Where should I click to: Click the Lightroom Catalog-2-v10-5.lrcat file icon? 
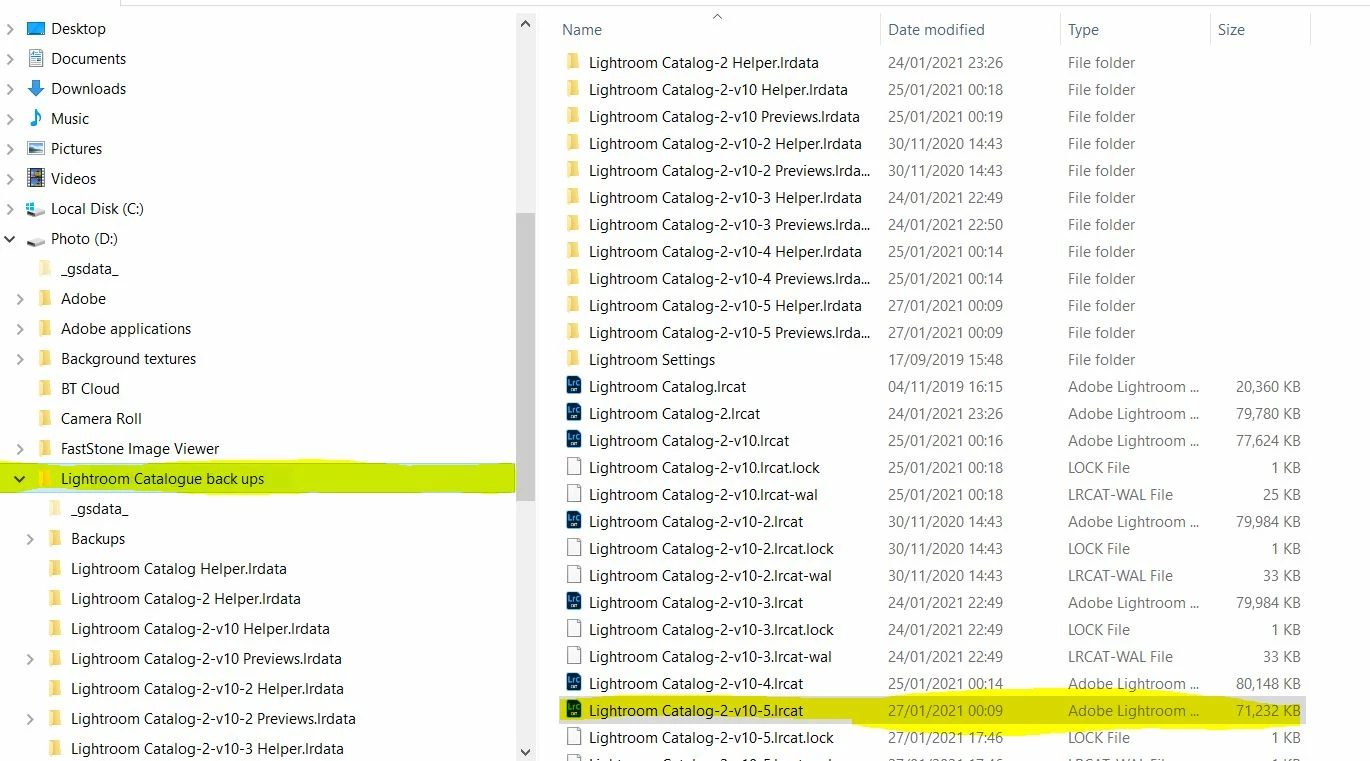point(573,710)
